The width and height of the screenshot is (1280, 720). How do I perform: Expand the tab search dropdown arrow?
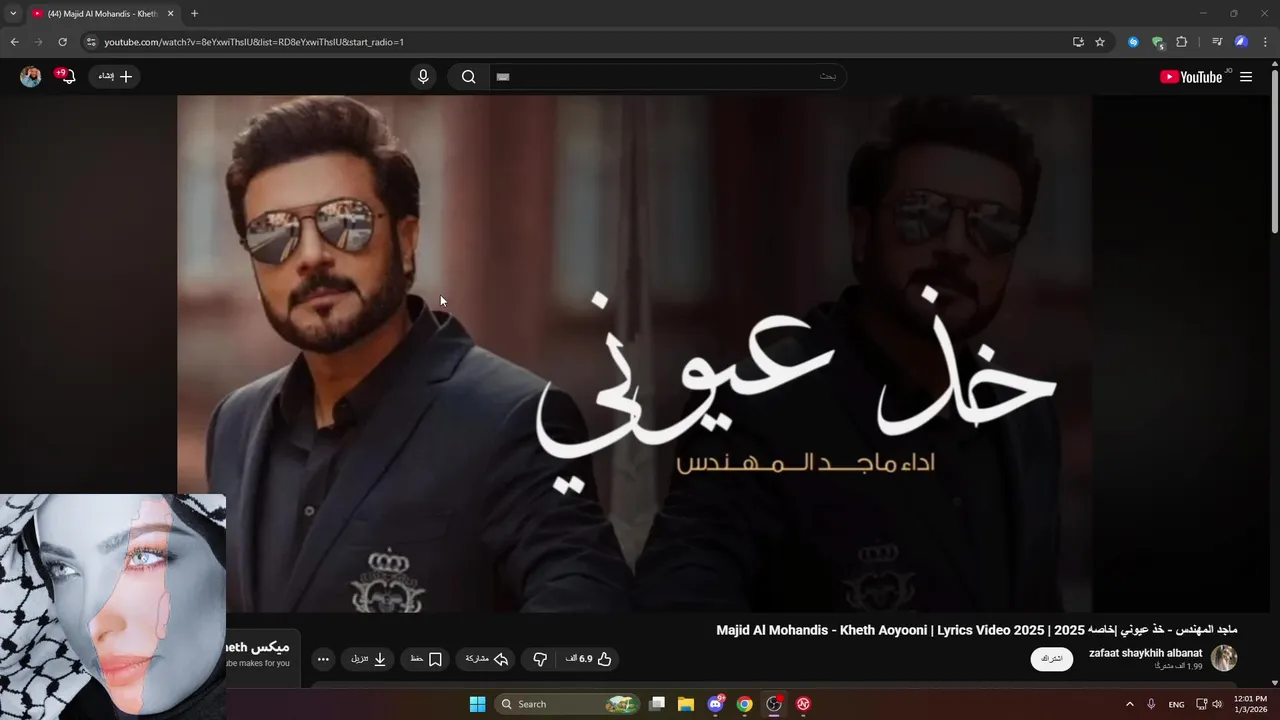[x=13, y=14]
